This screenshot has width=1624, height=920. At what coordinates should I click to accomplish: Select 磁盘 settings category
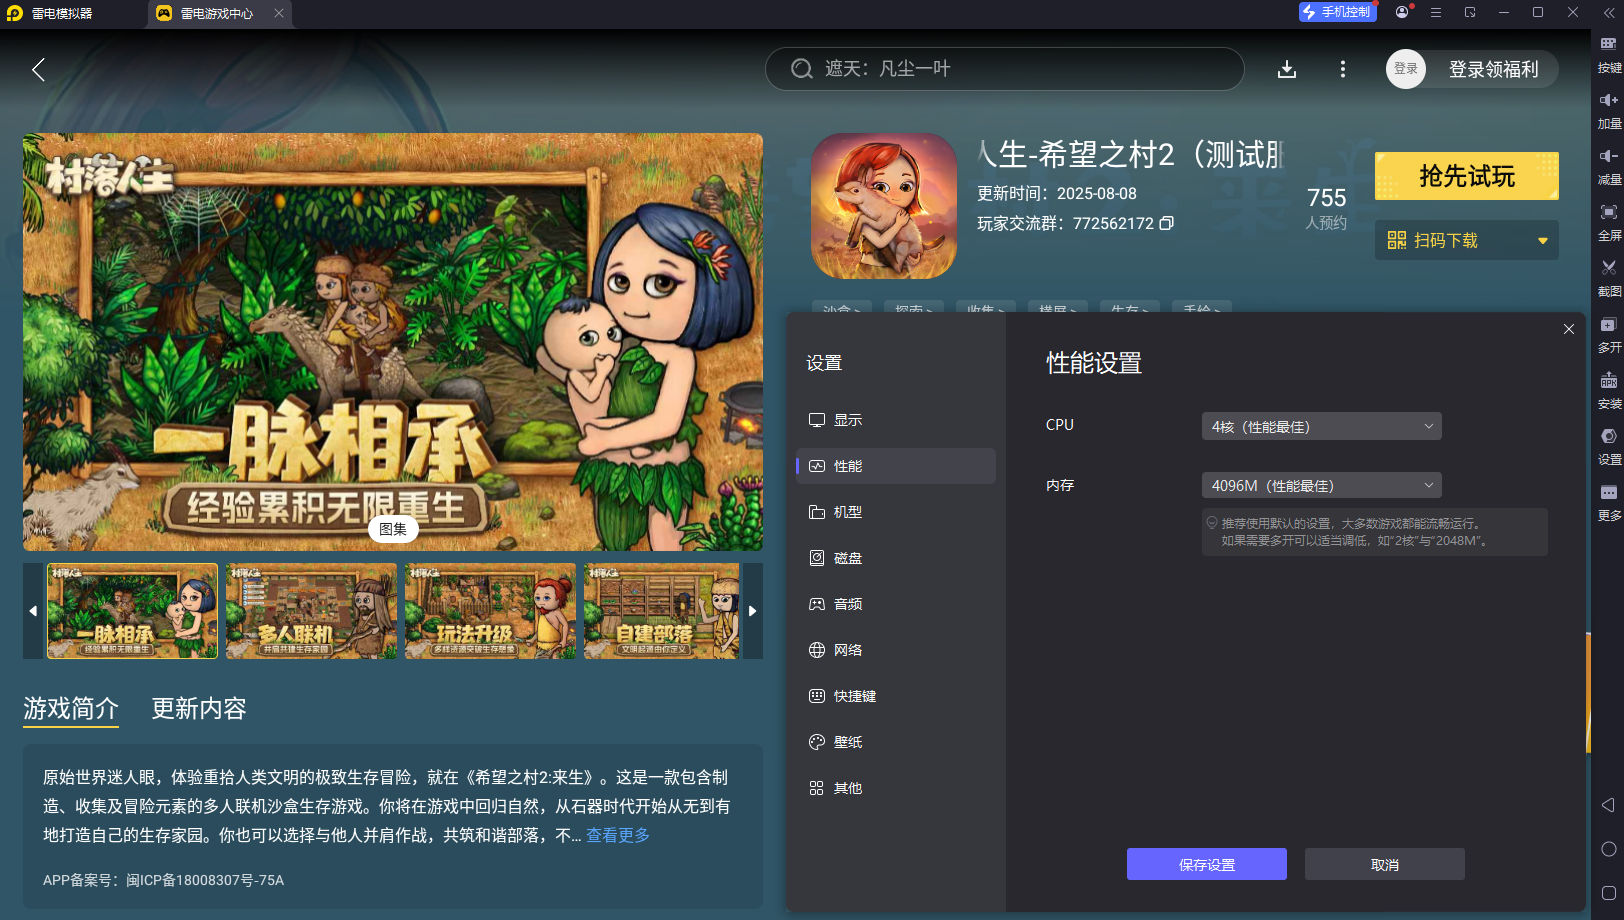[895, 558]
